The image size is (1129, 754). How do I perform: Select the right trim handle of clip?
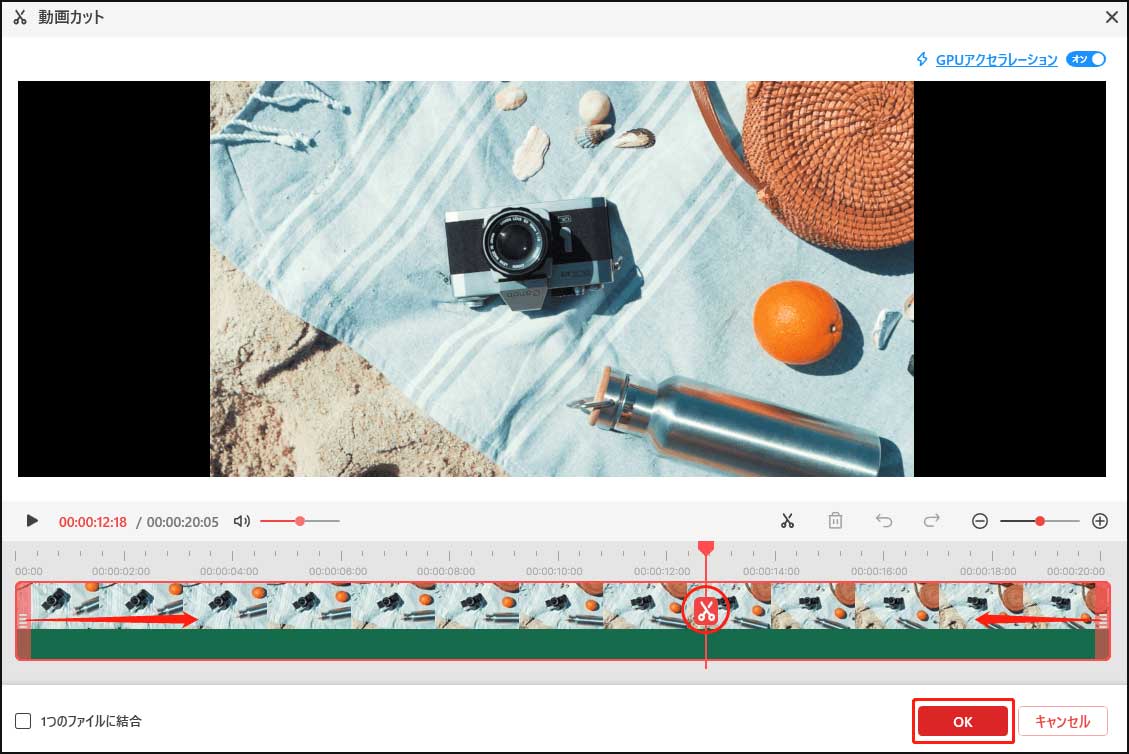(1102, 621)
